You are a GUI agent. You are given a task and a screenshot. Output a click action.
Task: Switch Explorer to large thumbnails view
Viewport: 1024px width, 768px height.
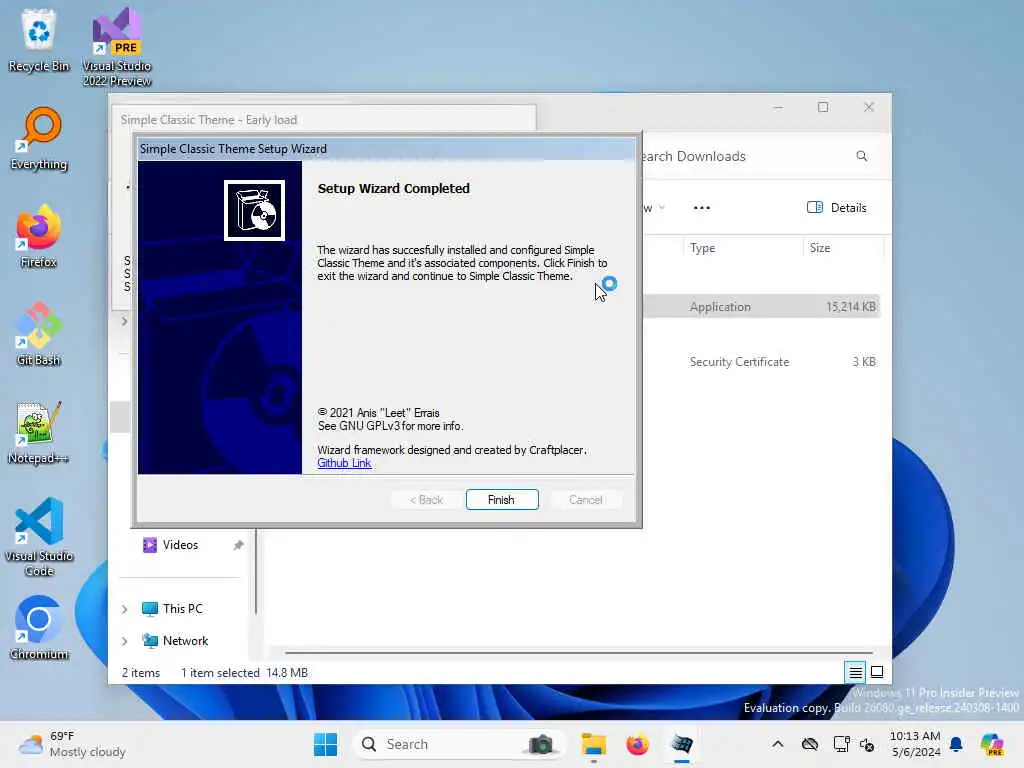(877, 671)
